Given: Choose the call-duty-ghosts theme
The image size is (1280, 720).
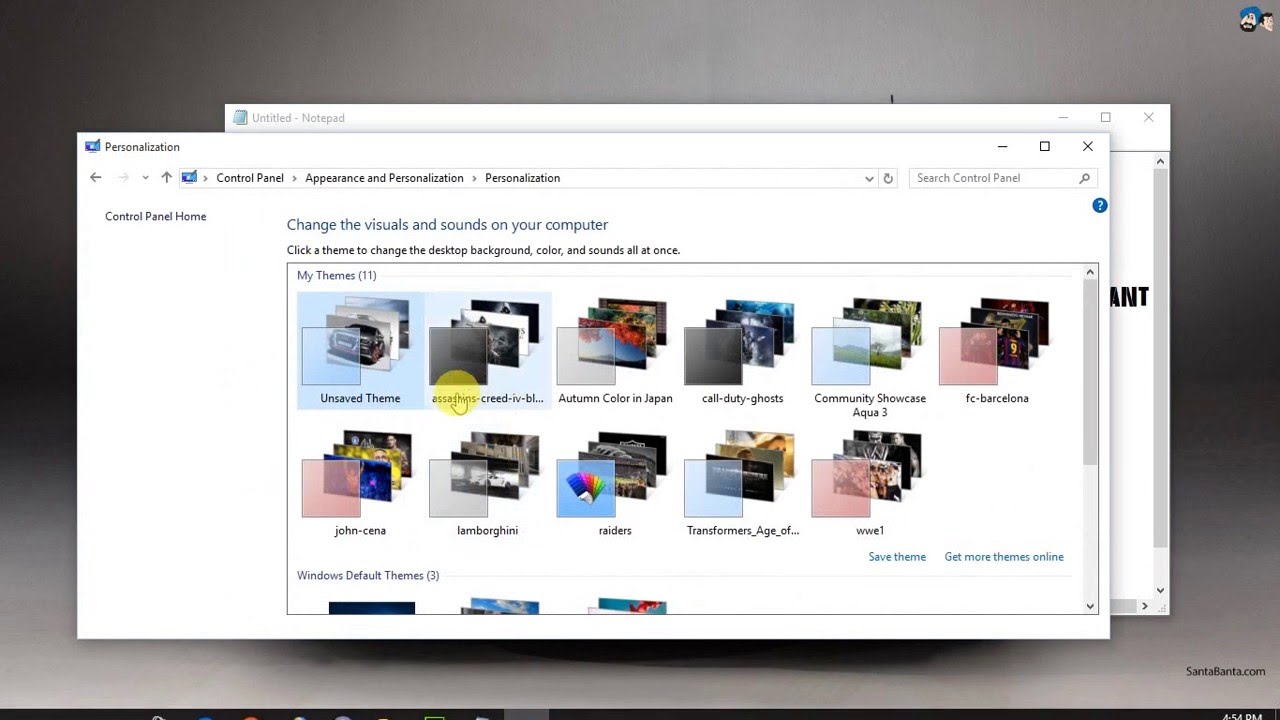Looking at the screenshot, I should 742,350.
